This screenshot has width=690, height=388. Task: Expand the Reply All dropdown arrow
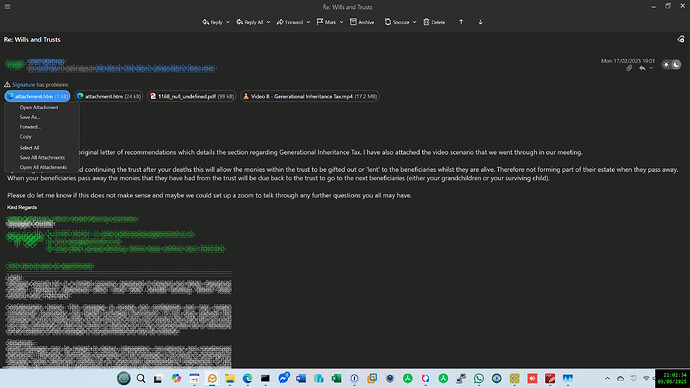[268, 22]
